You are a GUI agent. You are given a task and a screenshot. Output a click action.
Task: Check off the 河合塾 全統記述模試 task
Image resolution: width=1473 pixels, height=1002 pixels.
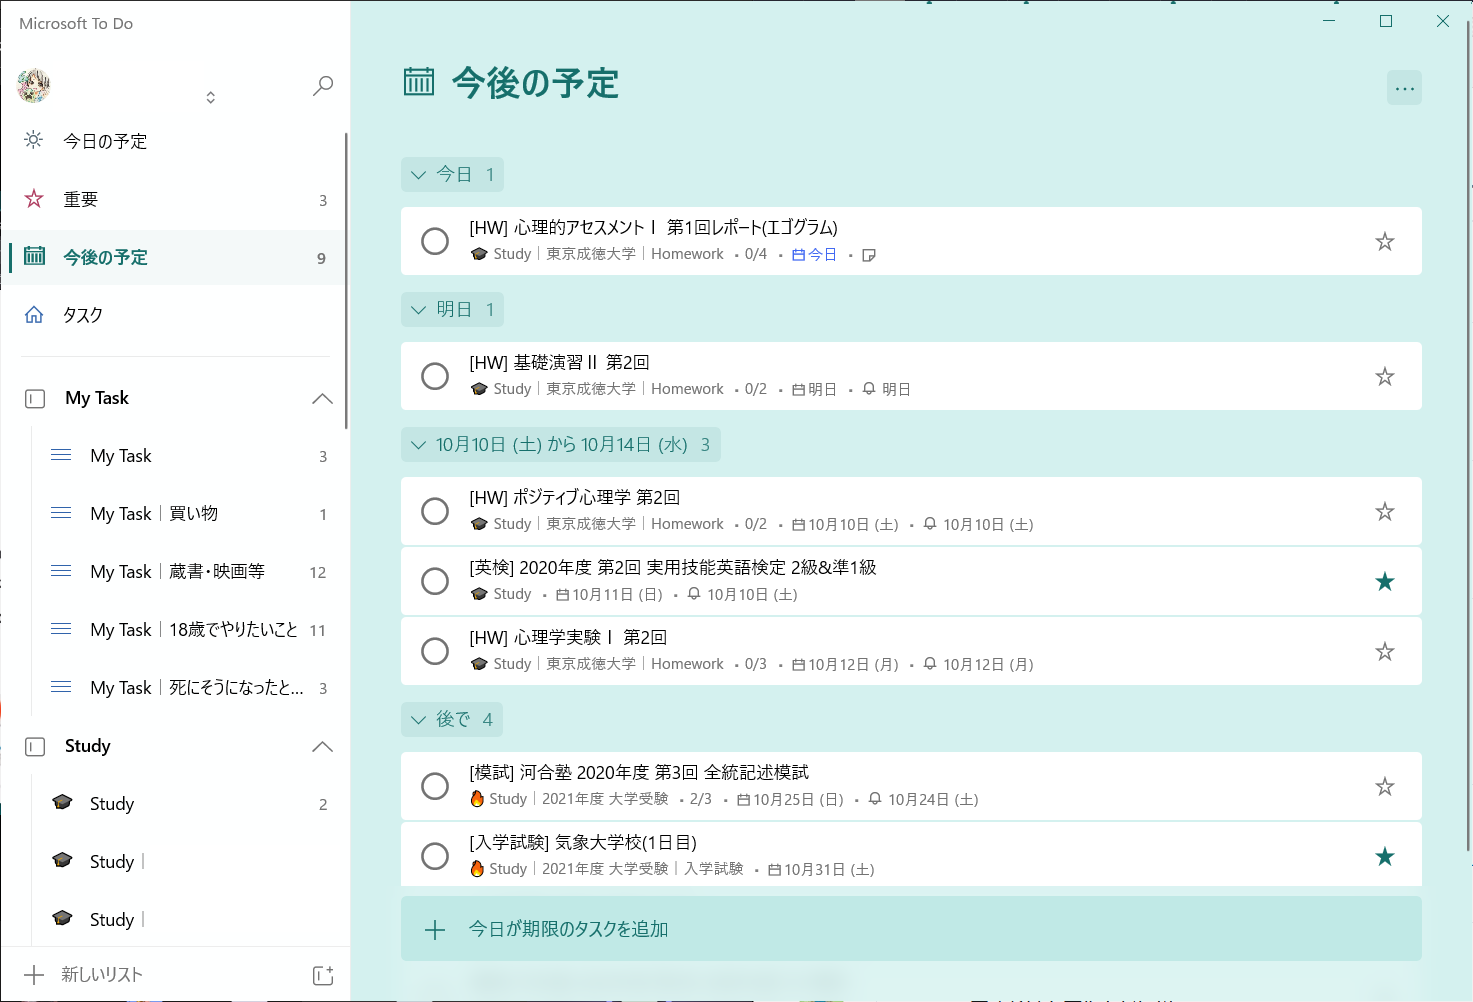(x=435, y=786)
